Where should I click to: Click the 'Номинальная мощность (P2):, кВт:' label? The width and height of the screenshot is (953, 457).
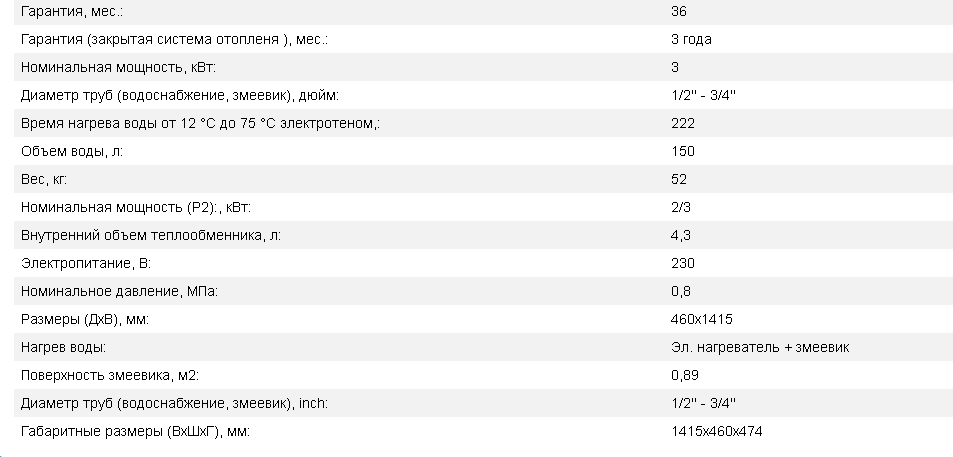136,207
